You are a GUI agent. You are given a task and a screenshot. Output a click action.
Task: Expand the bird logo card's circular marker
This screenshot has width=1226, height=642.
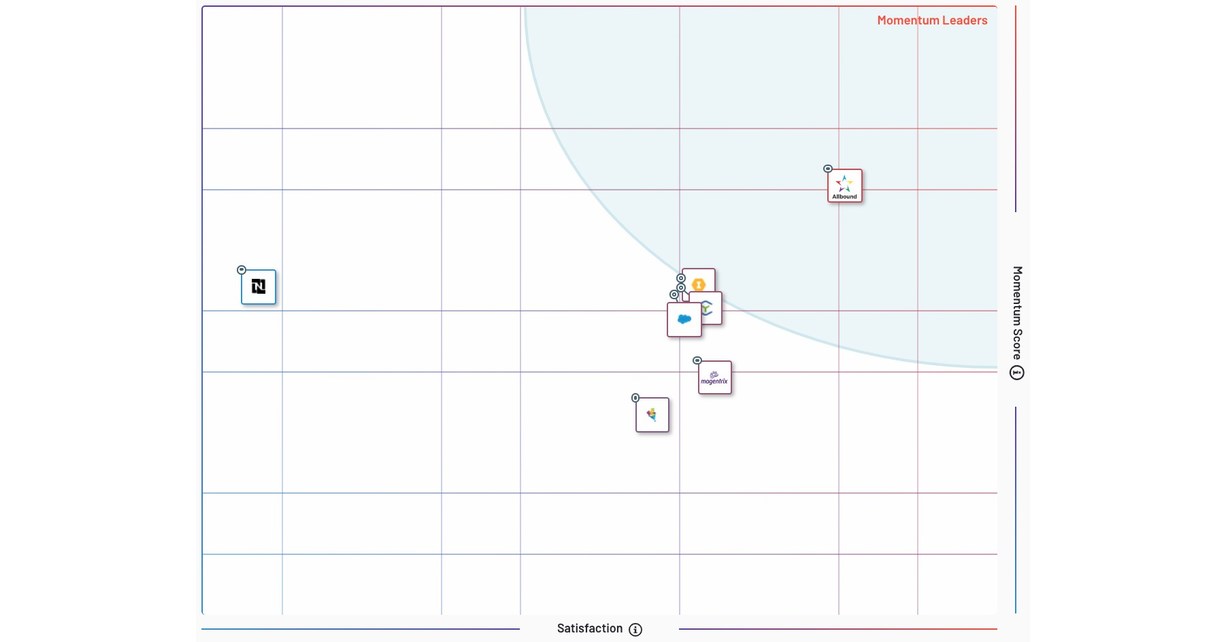(636, 397)
